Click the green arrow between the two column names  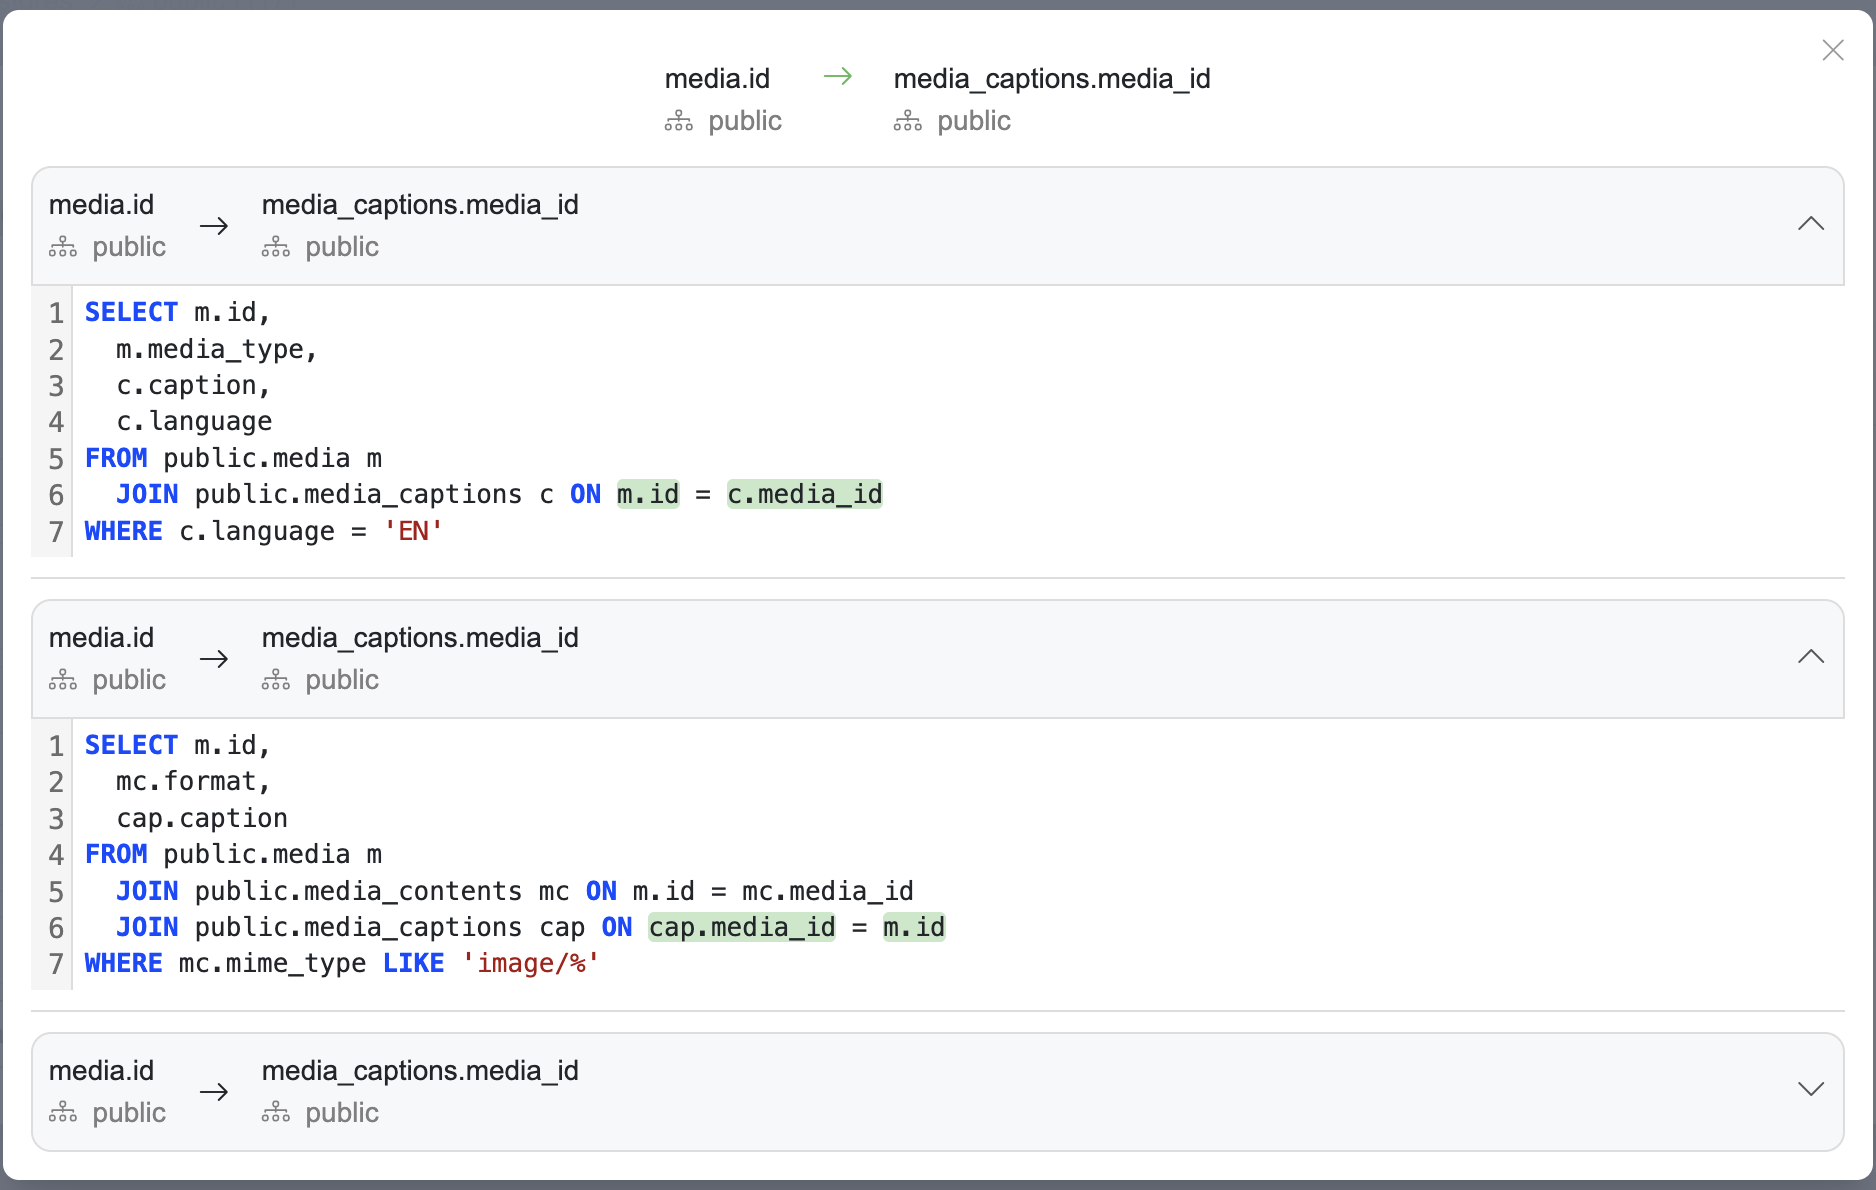(x=837, y=76)
